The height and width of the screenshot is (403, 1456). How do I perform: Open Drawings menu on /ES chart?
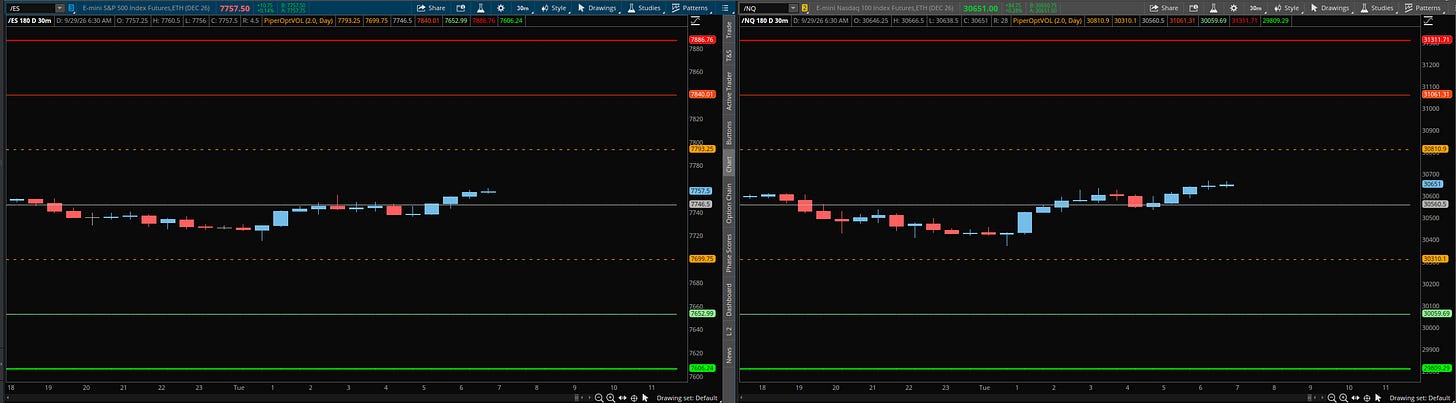pyautogui.click(x=596, y=8)
